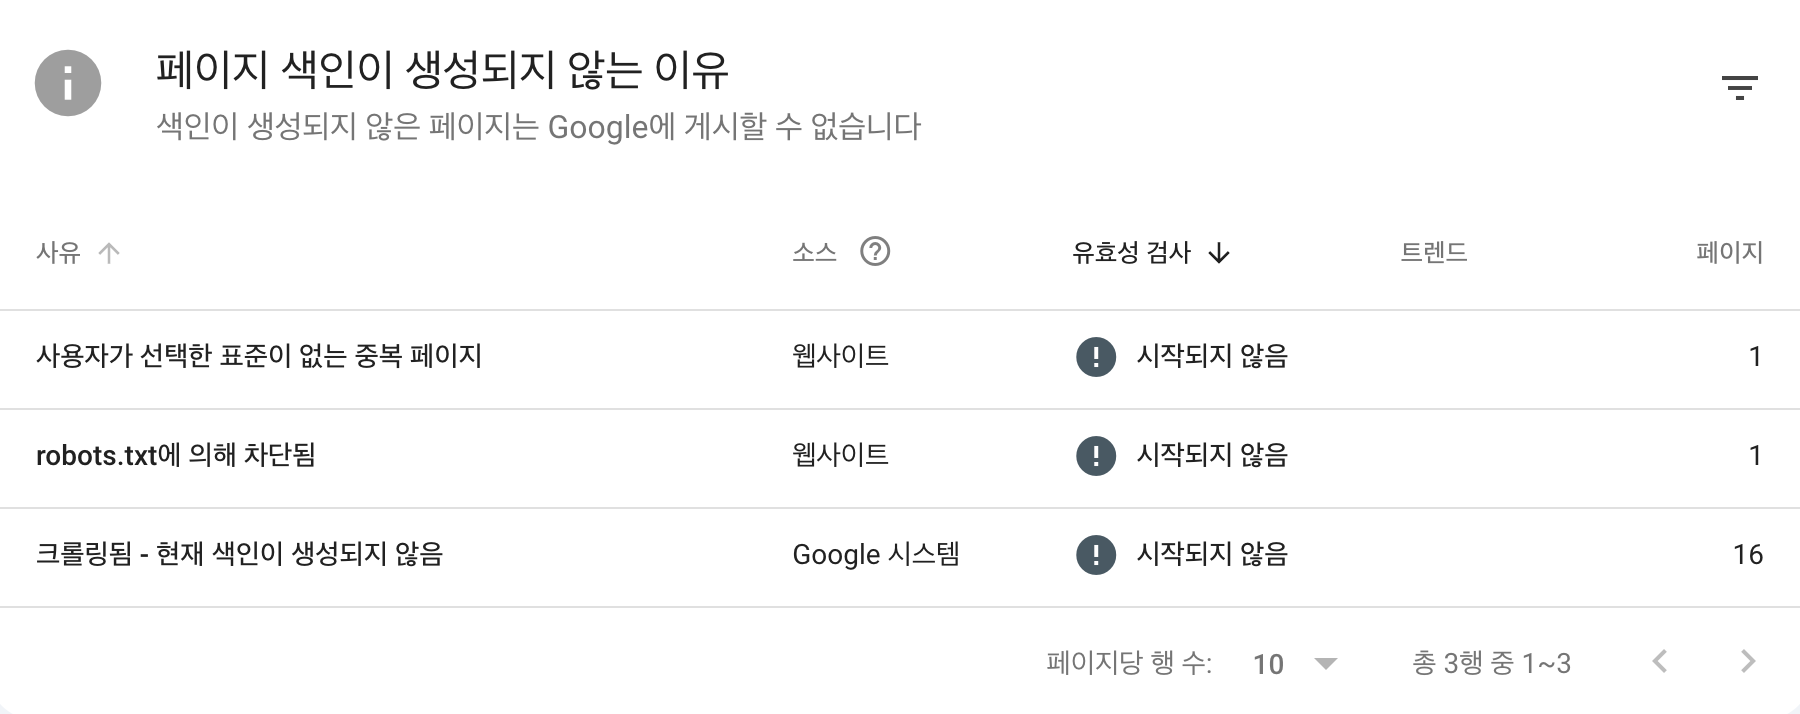Click the '시작되지 않음' validation status text

click(x=1213, y=357)
